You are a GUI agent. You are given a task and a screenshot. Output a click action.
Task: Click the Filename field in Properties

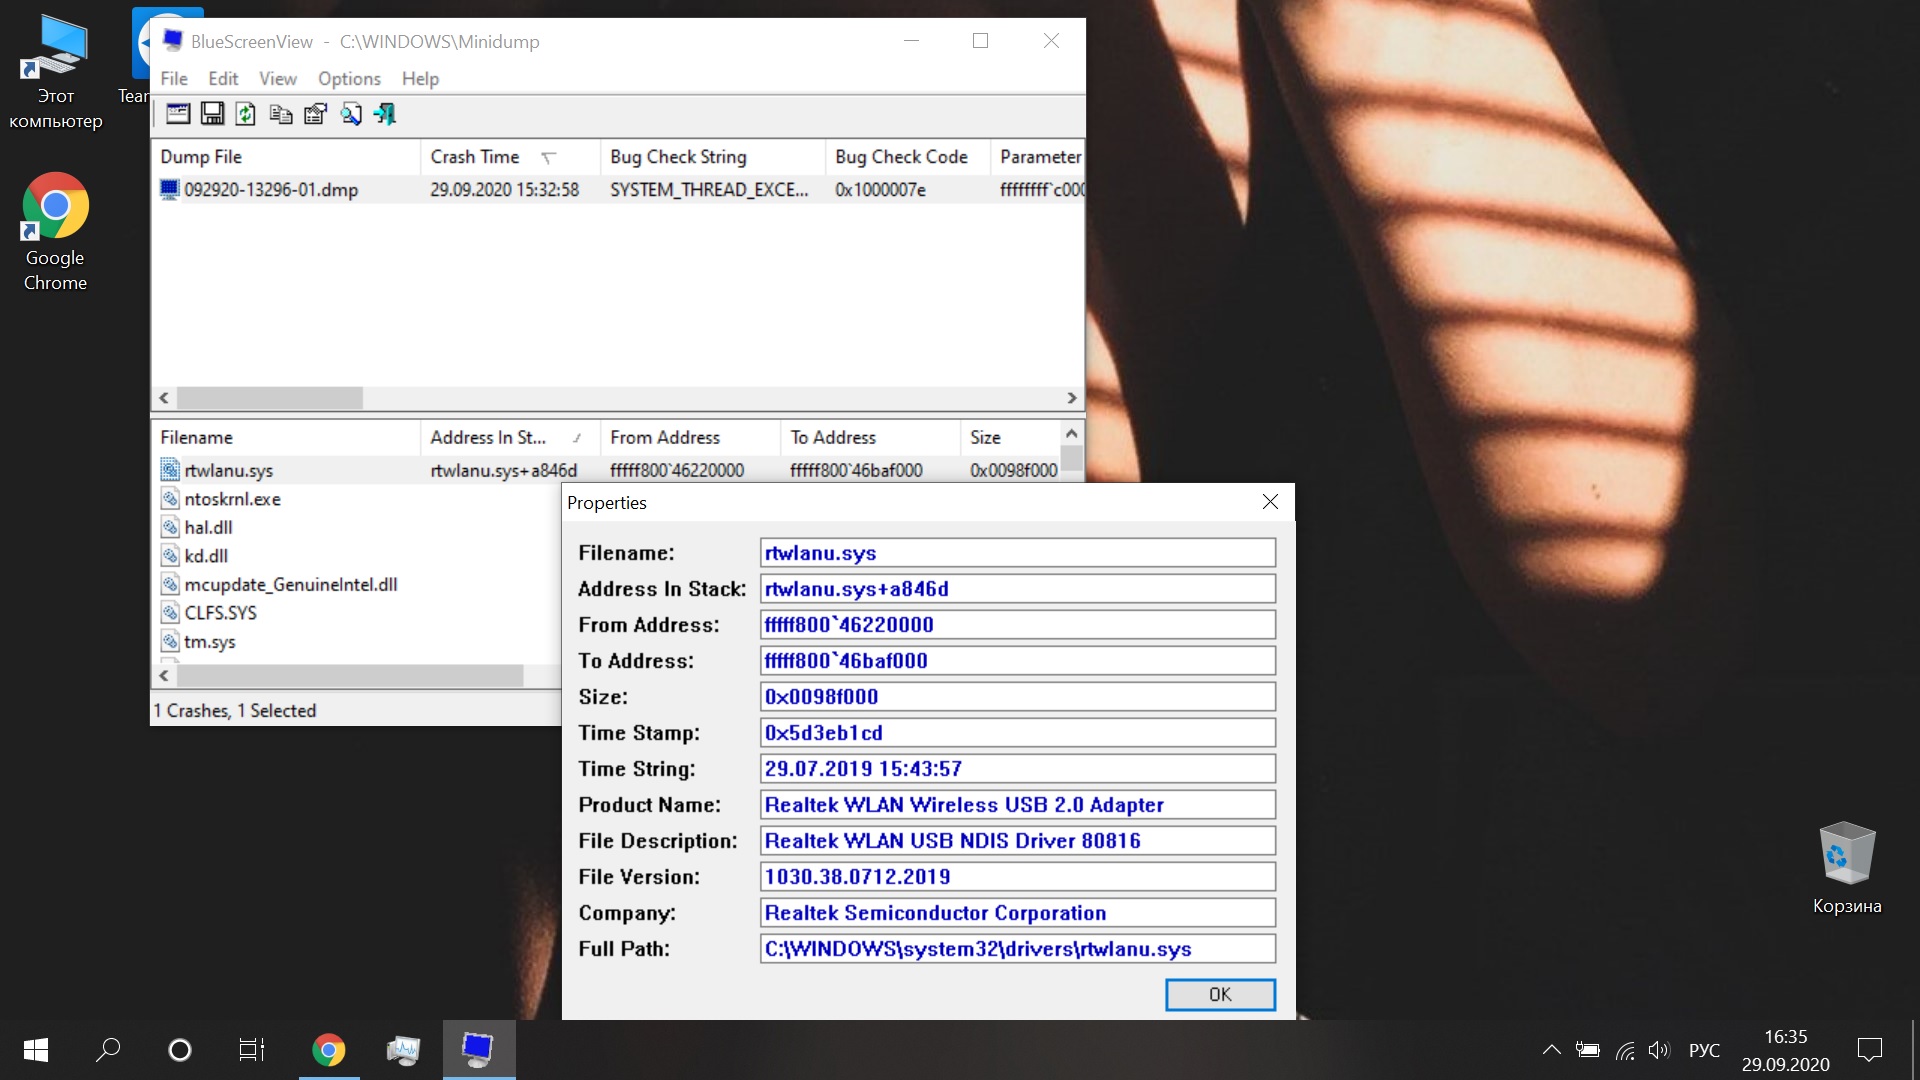click(x=1018, y=553)
